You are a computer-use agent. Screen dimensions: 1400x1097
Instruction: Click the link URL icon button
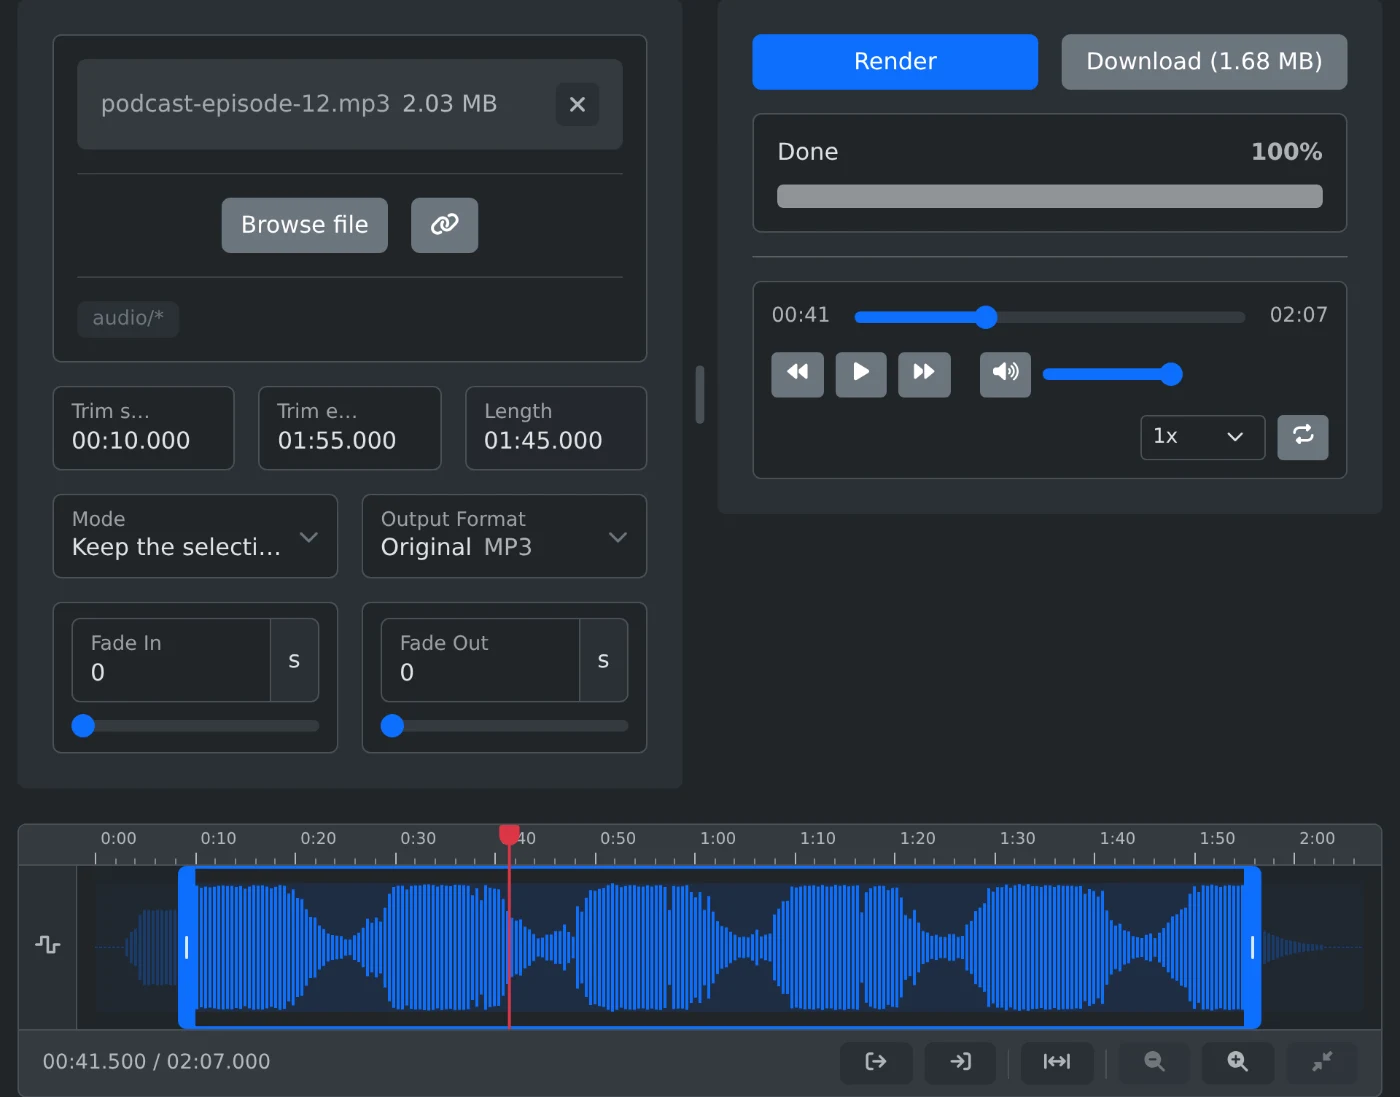coord(444,225)
